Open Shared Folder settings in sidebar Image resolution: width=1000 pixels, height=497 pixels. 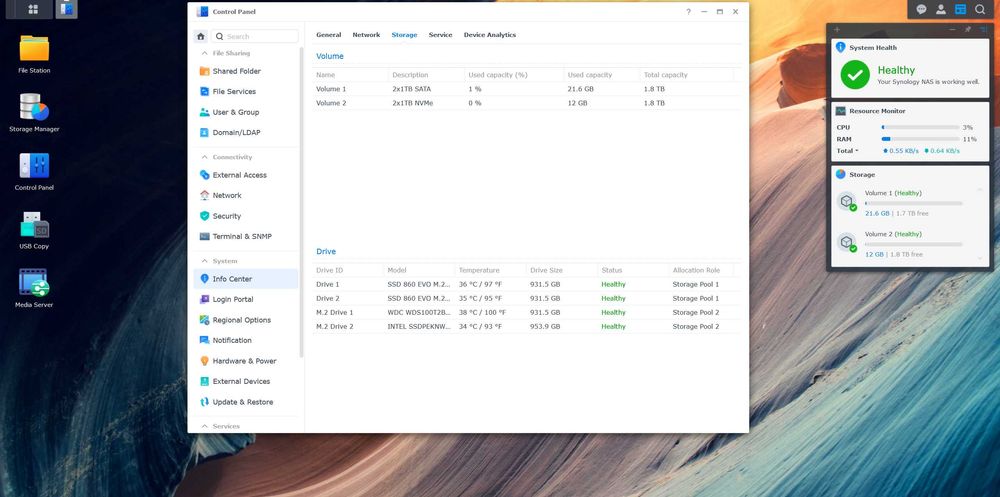pos(236,71)
